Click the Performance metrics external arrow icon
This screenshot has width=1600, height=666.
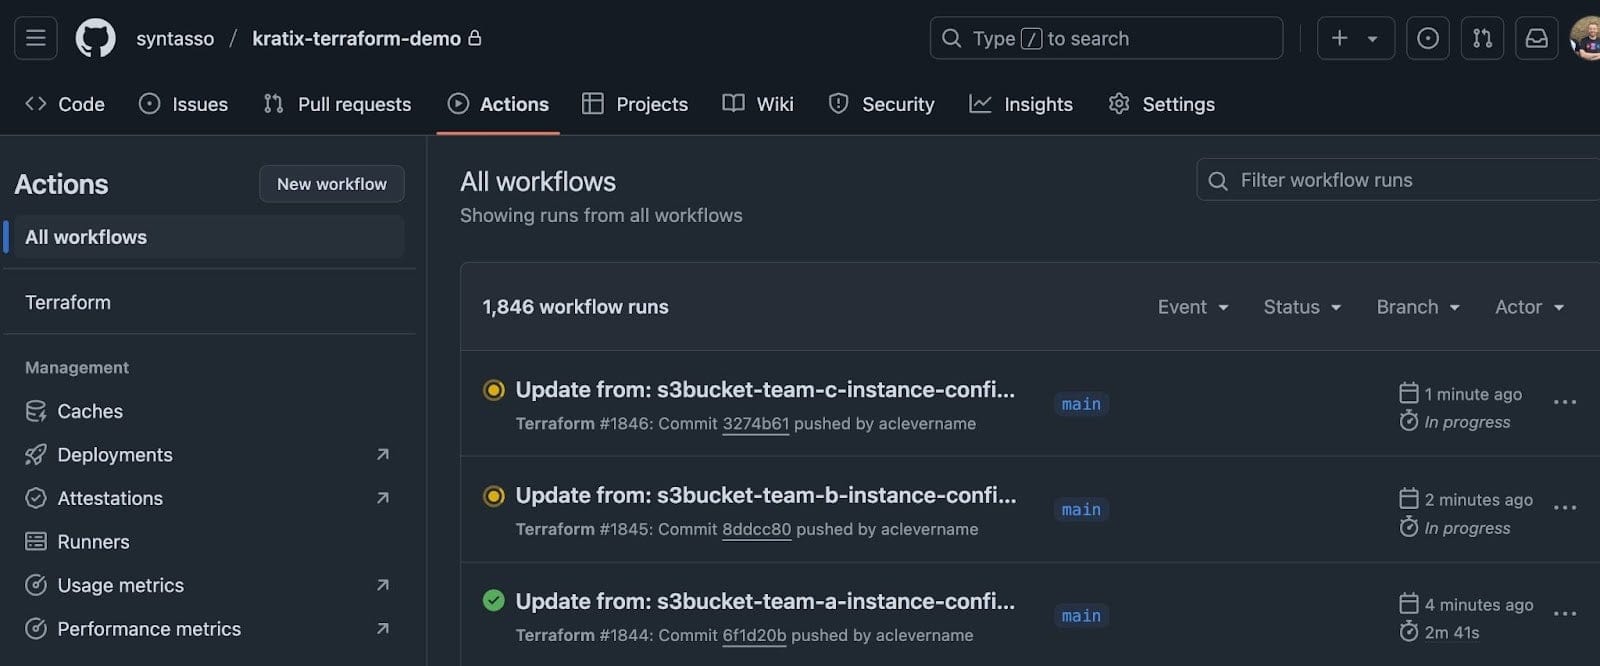point(382,629)
